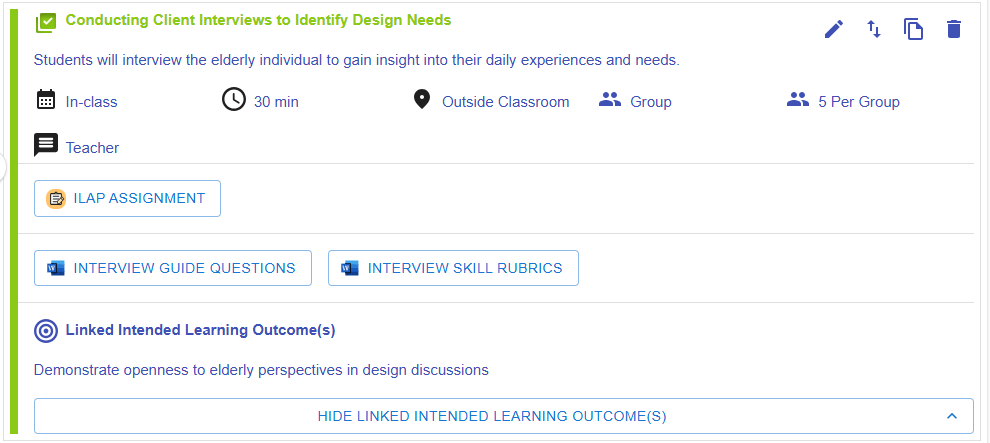Click the people icon beside 5 Per Group
The height and width of the screenshot is (443, 990).
[797, 100]
